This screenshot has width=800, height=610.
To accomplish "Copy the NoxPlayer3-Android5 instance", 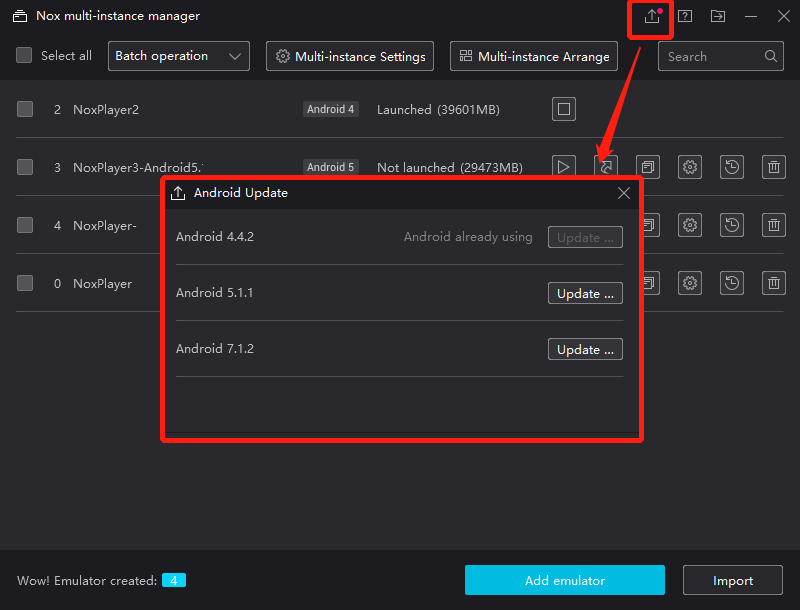I will pos(648,167).
